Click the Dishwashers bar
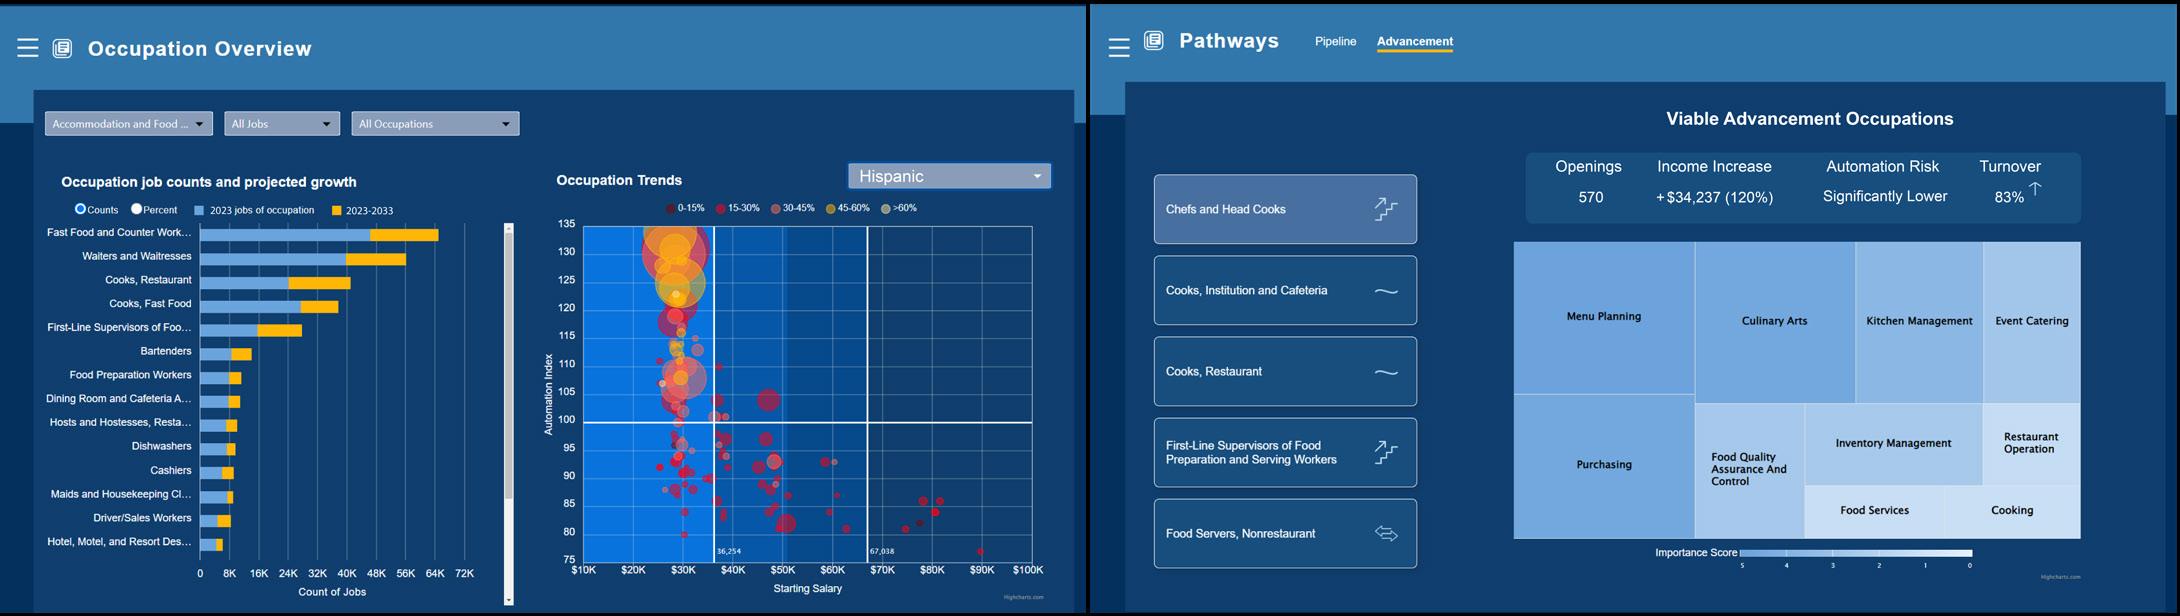Viewport: 2180px width, 616px height. pyautogui.click(x=218, y=449)
